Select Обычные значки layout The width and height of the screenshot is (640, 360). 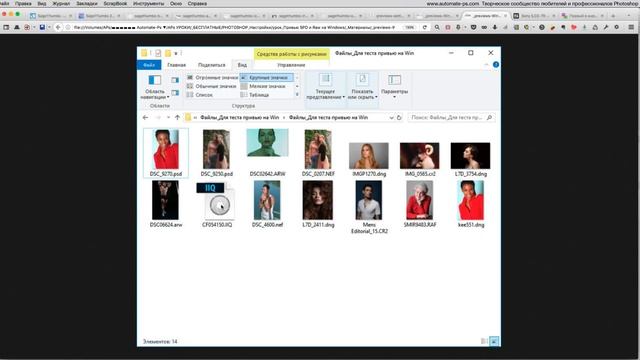[x=212, y=86]
